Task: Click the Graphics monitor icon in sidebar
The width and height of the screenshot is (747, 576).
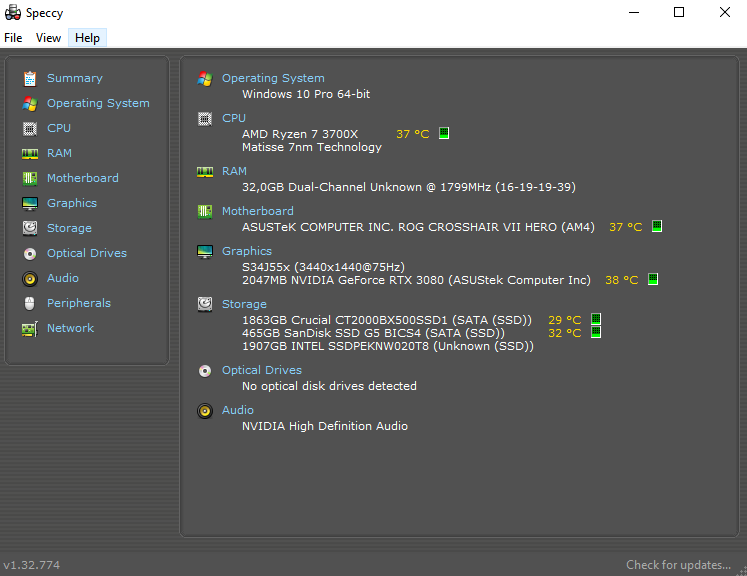Action: click(30, 203)
